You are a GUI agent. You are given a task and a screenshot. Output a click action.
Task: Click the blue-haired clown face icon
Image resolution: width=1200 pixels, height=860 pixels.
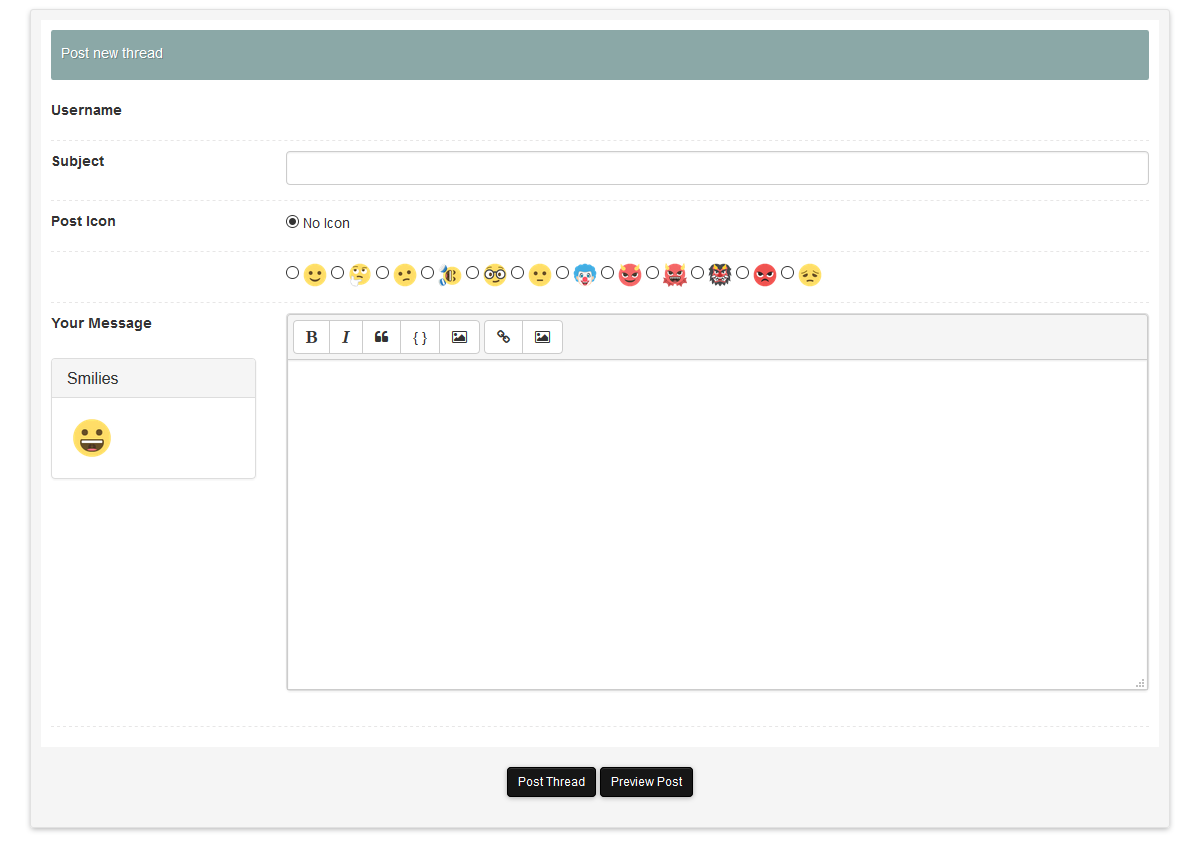tap(585, 274)
